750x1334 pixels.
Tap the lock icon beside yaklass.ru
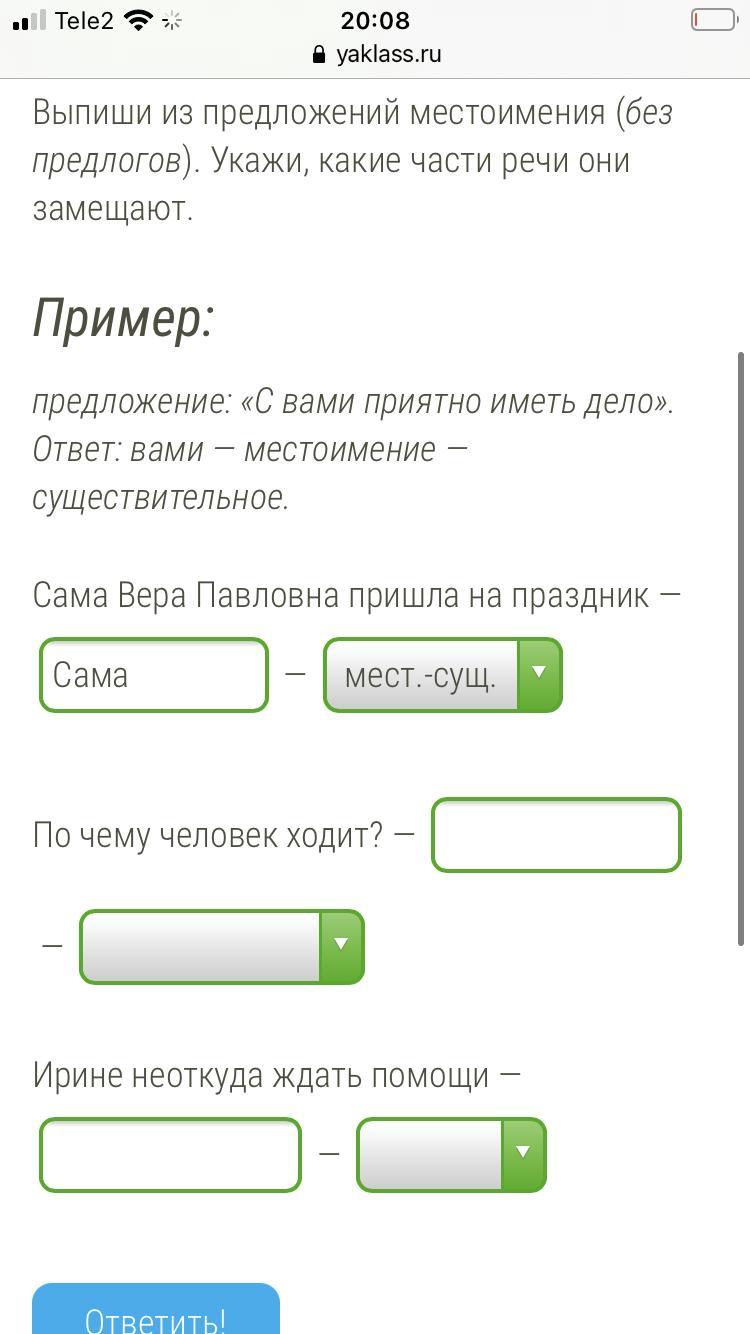(x=319, y=54)
